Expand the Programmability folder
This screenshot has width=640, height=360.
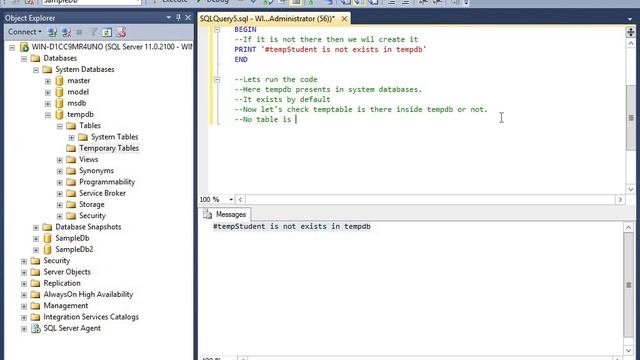pyautogui.click(x=60, y=182)
